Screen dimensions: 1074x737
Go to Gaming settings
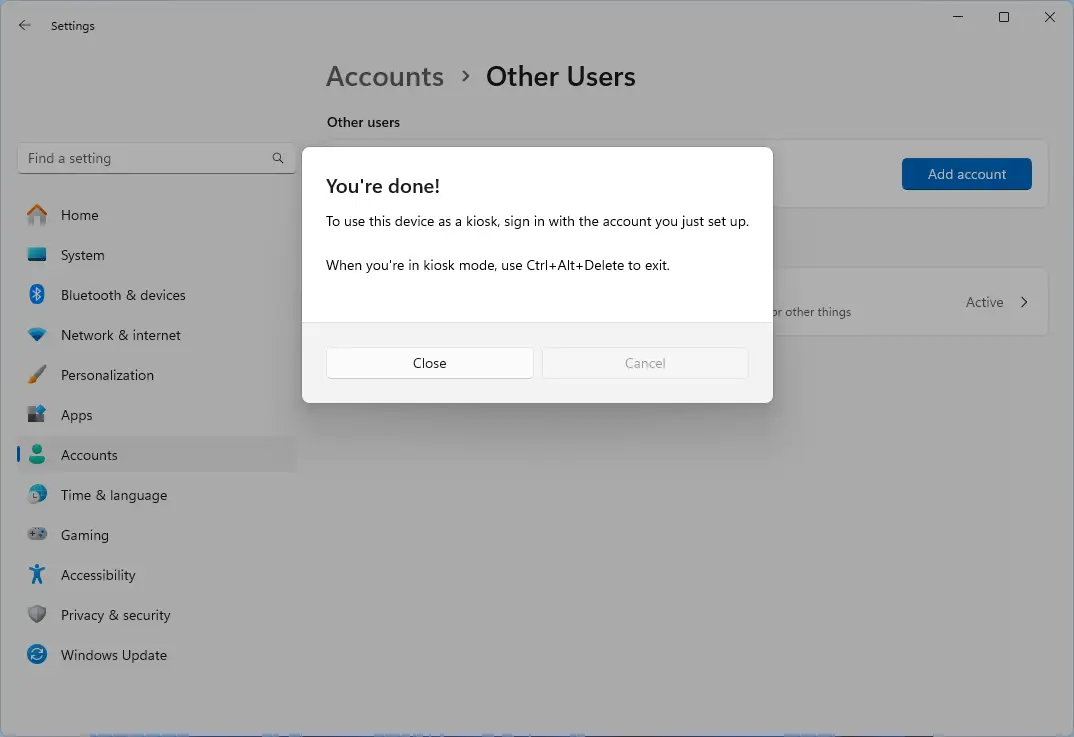pyautogui.click(x=157, y=534)
